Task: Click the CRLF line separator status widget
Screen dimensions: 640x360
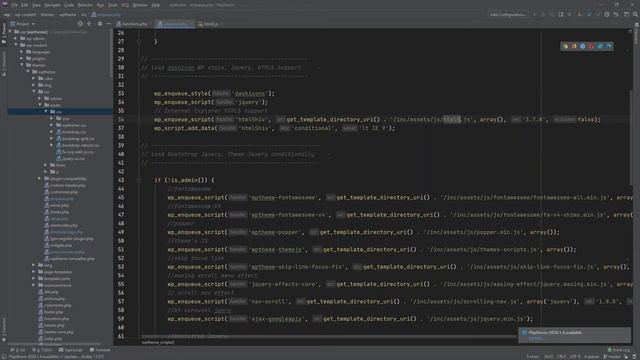Action: click(562, 356)
